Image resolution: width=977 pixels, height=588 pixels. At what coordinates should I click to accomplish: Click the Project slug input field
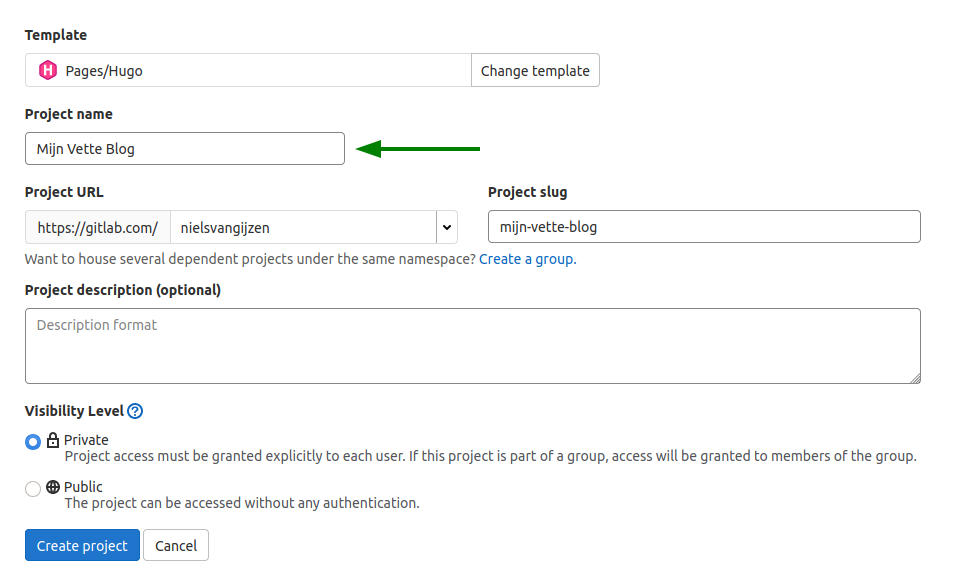(703, 227)
